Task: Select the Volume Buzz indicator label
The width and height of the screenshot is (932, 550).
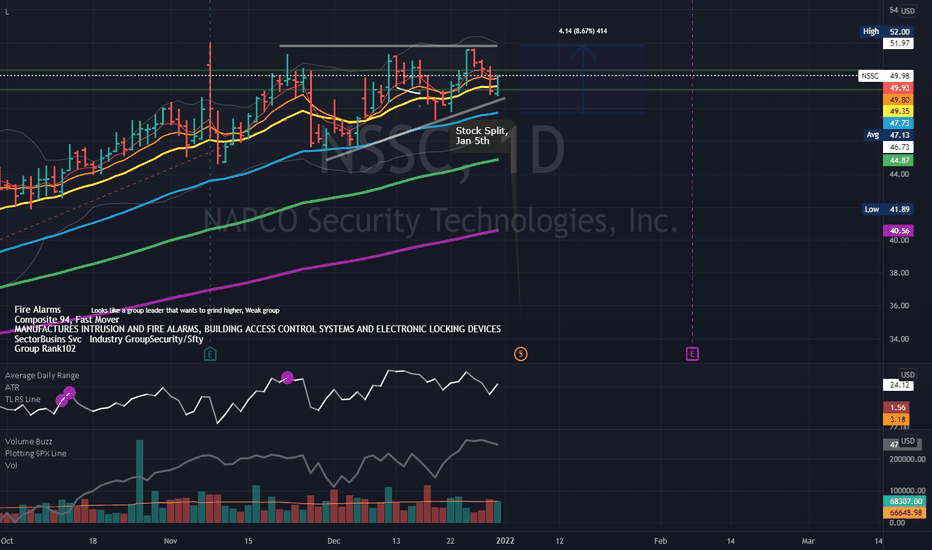Action: pos(29,441)
